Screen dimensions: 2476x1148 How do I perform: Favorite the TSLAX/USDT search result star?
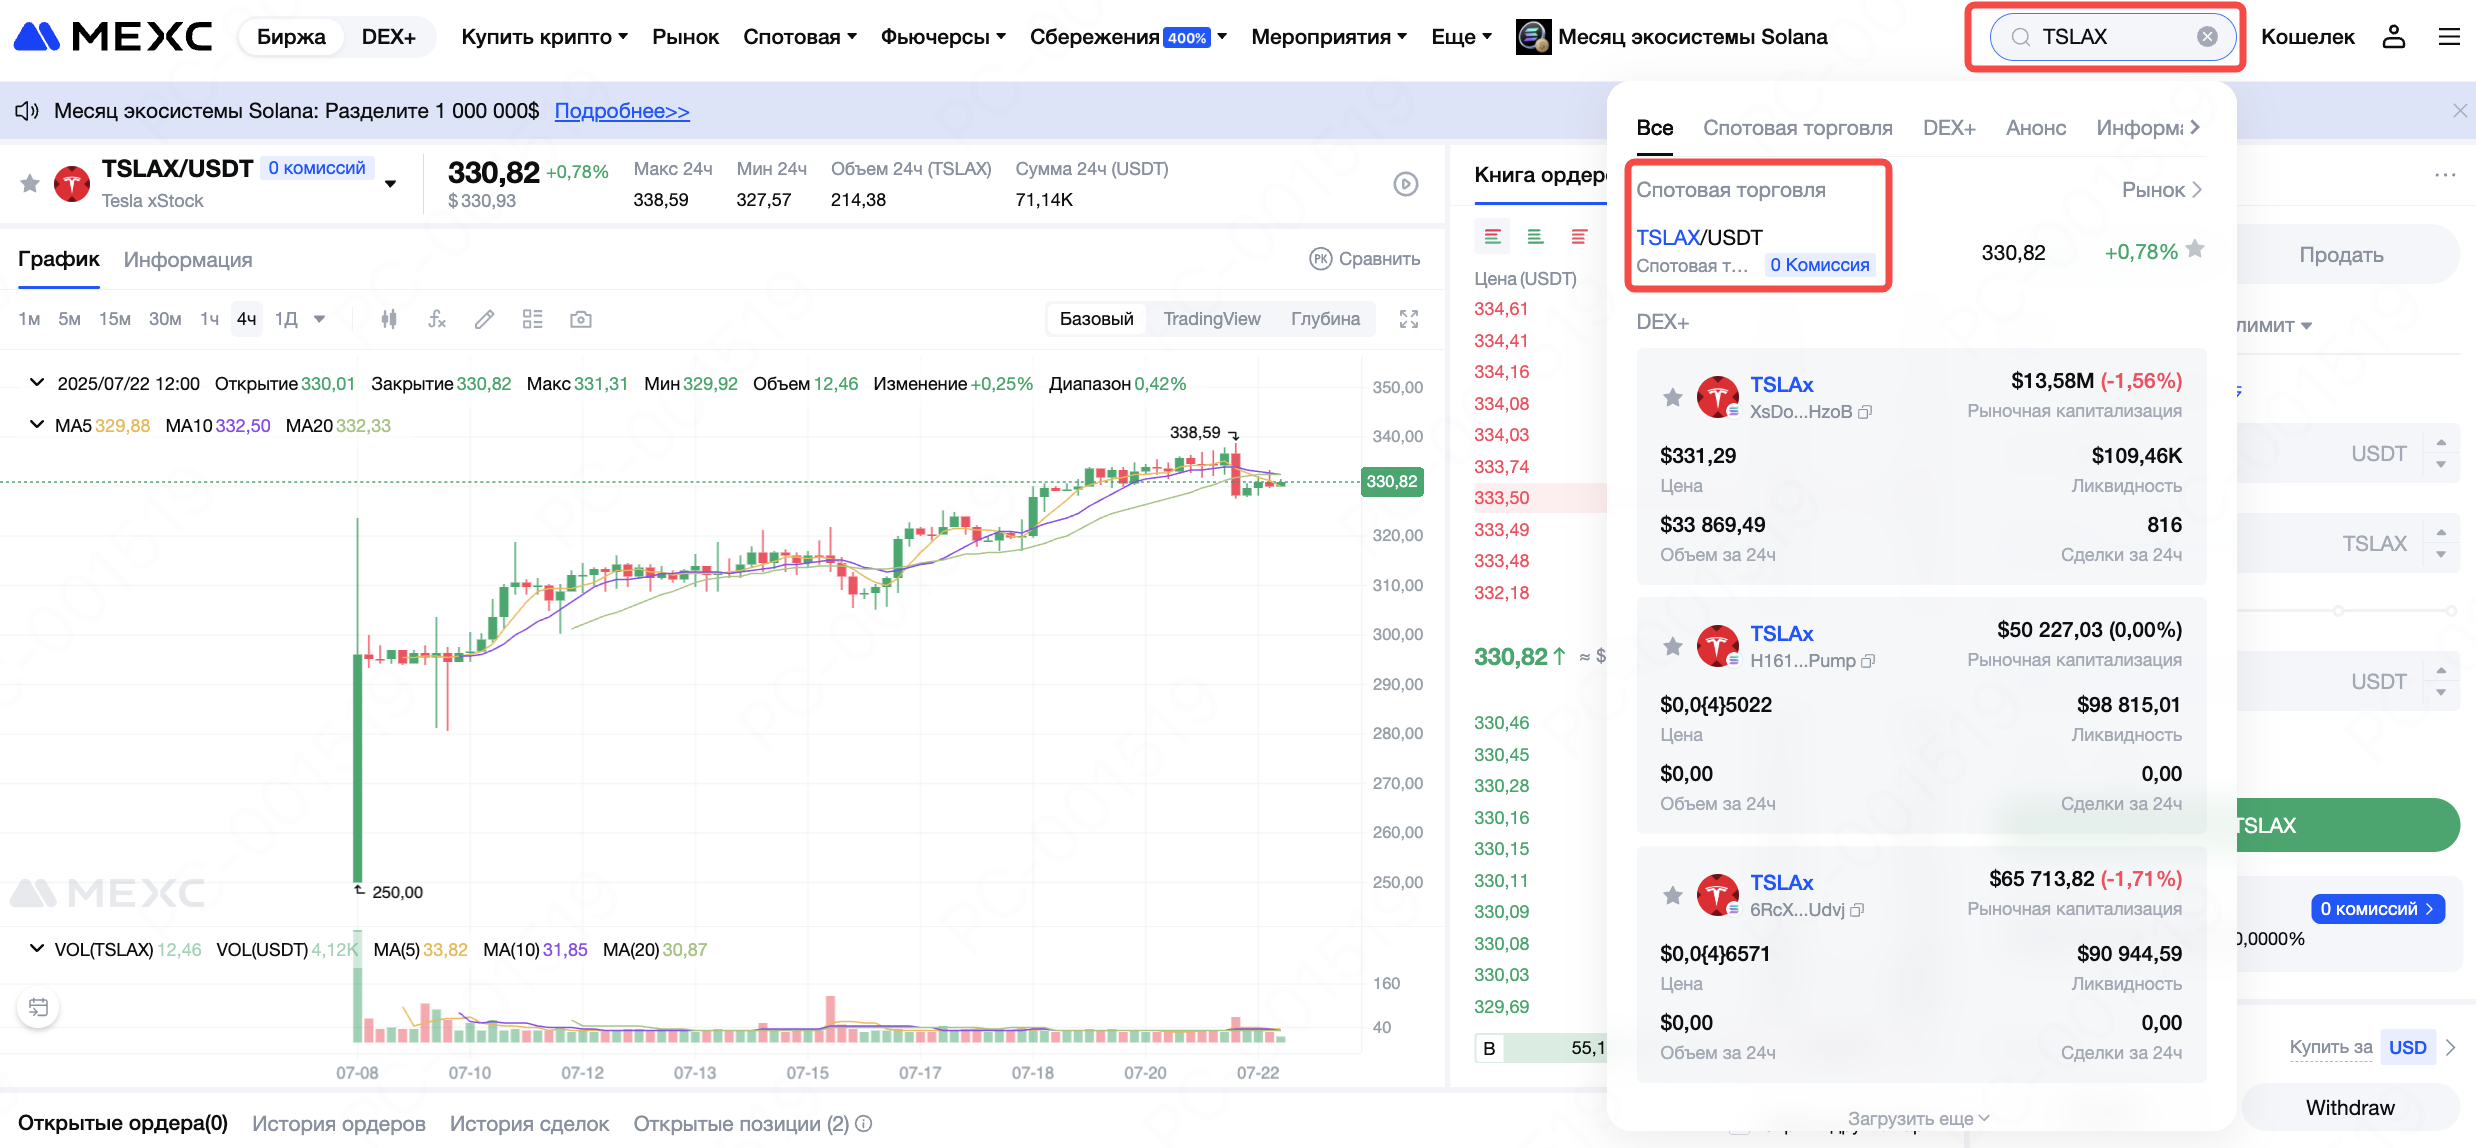(x=2195, y=249)
